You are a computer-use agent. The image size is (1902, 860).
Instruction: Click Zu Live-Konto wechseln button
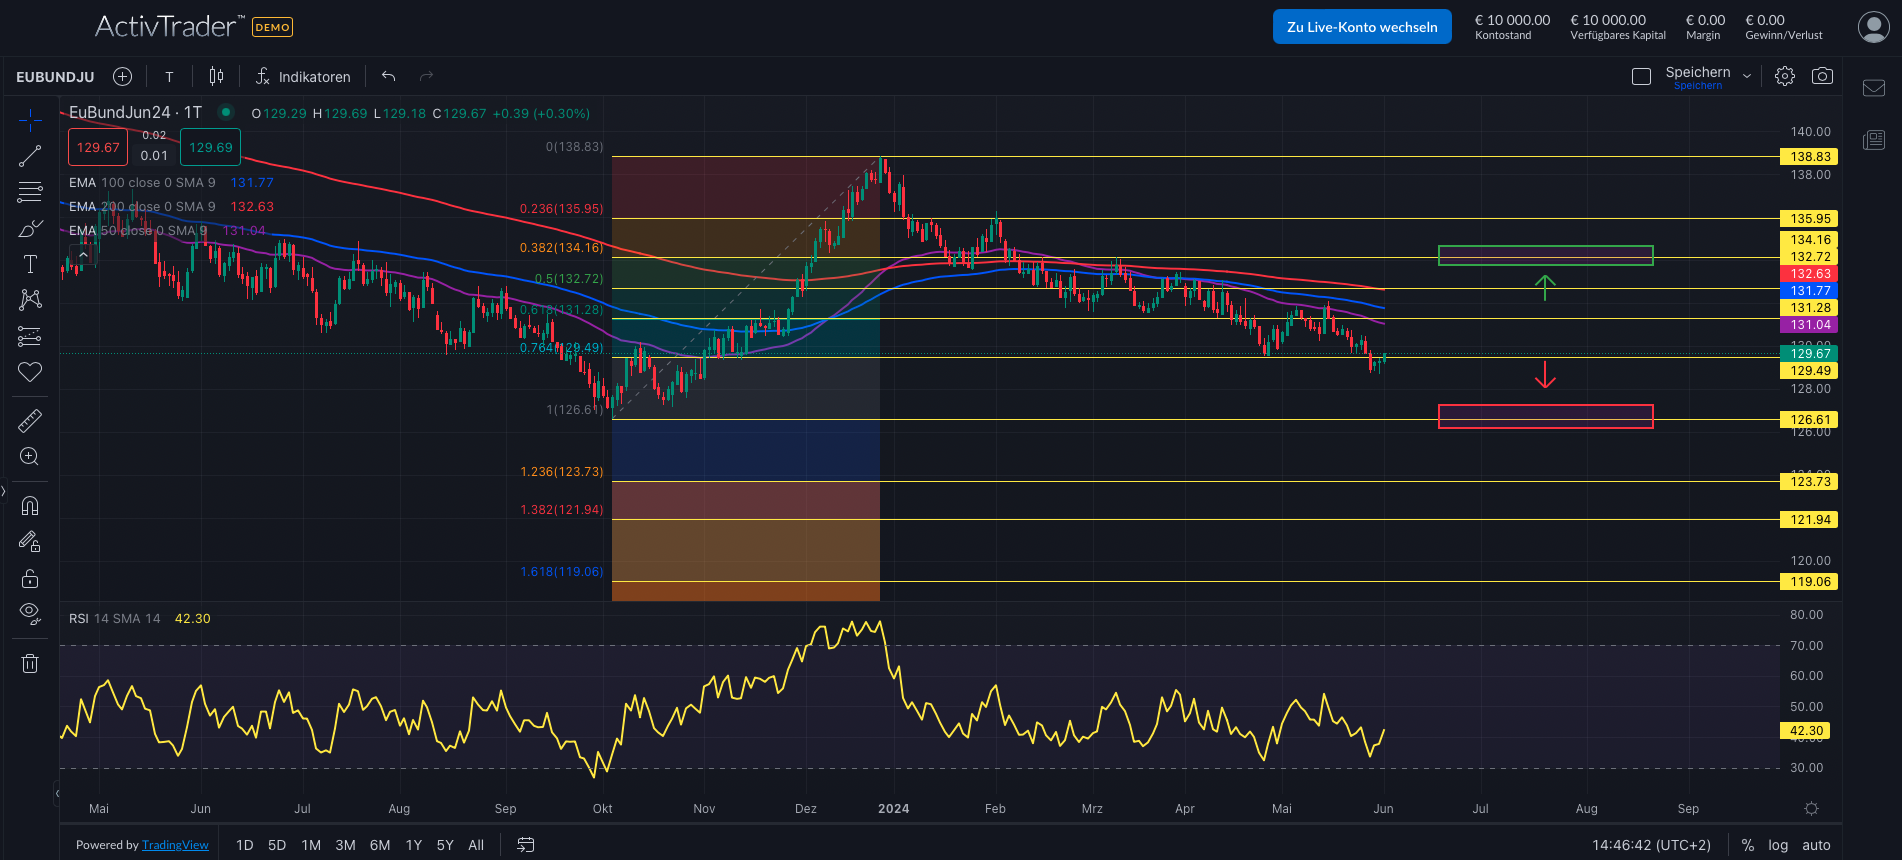[1362, 27]
